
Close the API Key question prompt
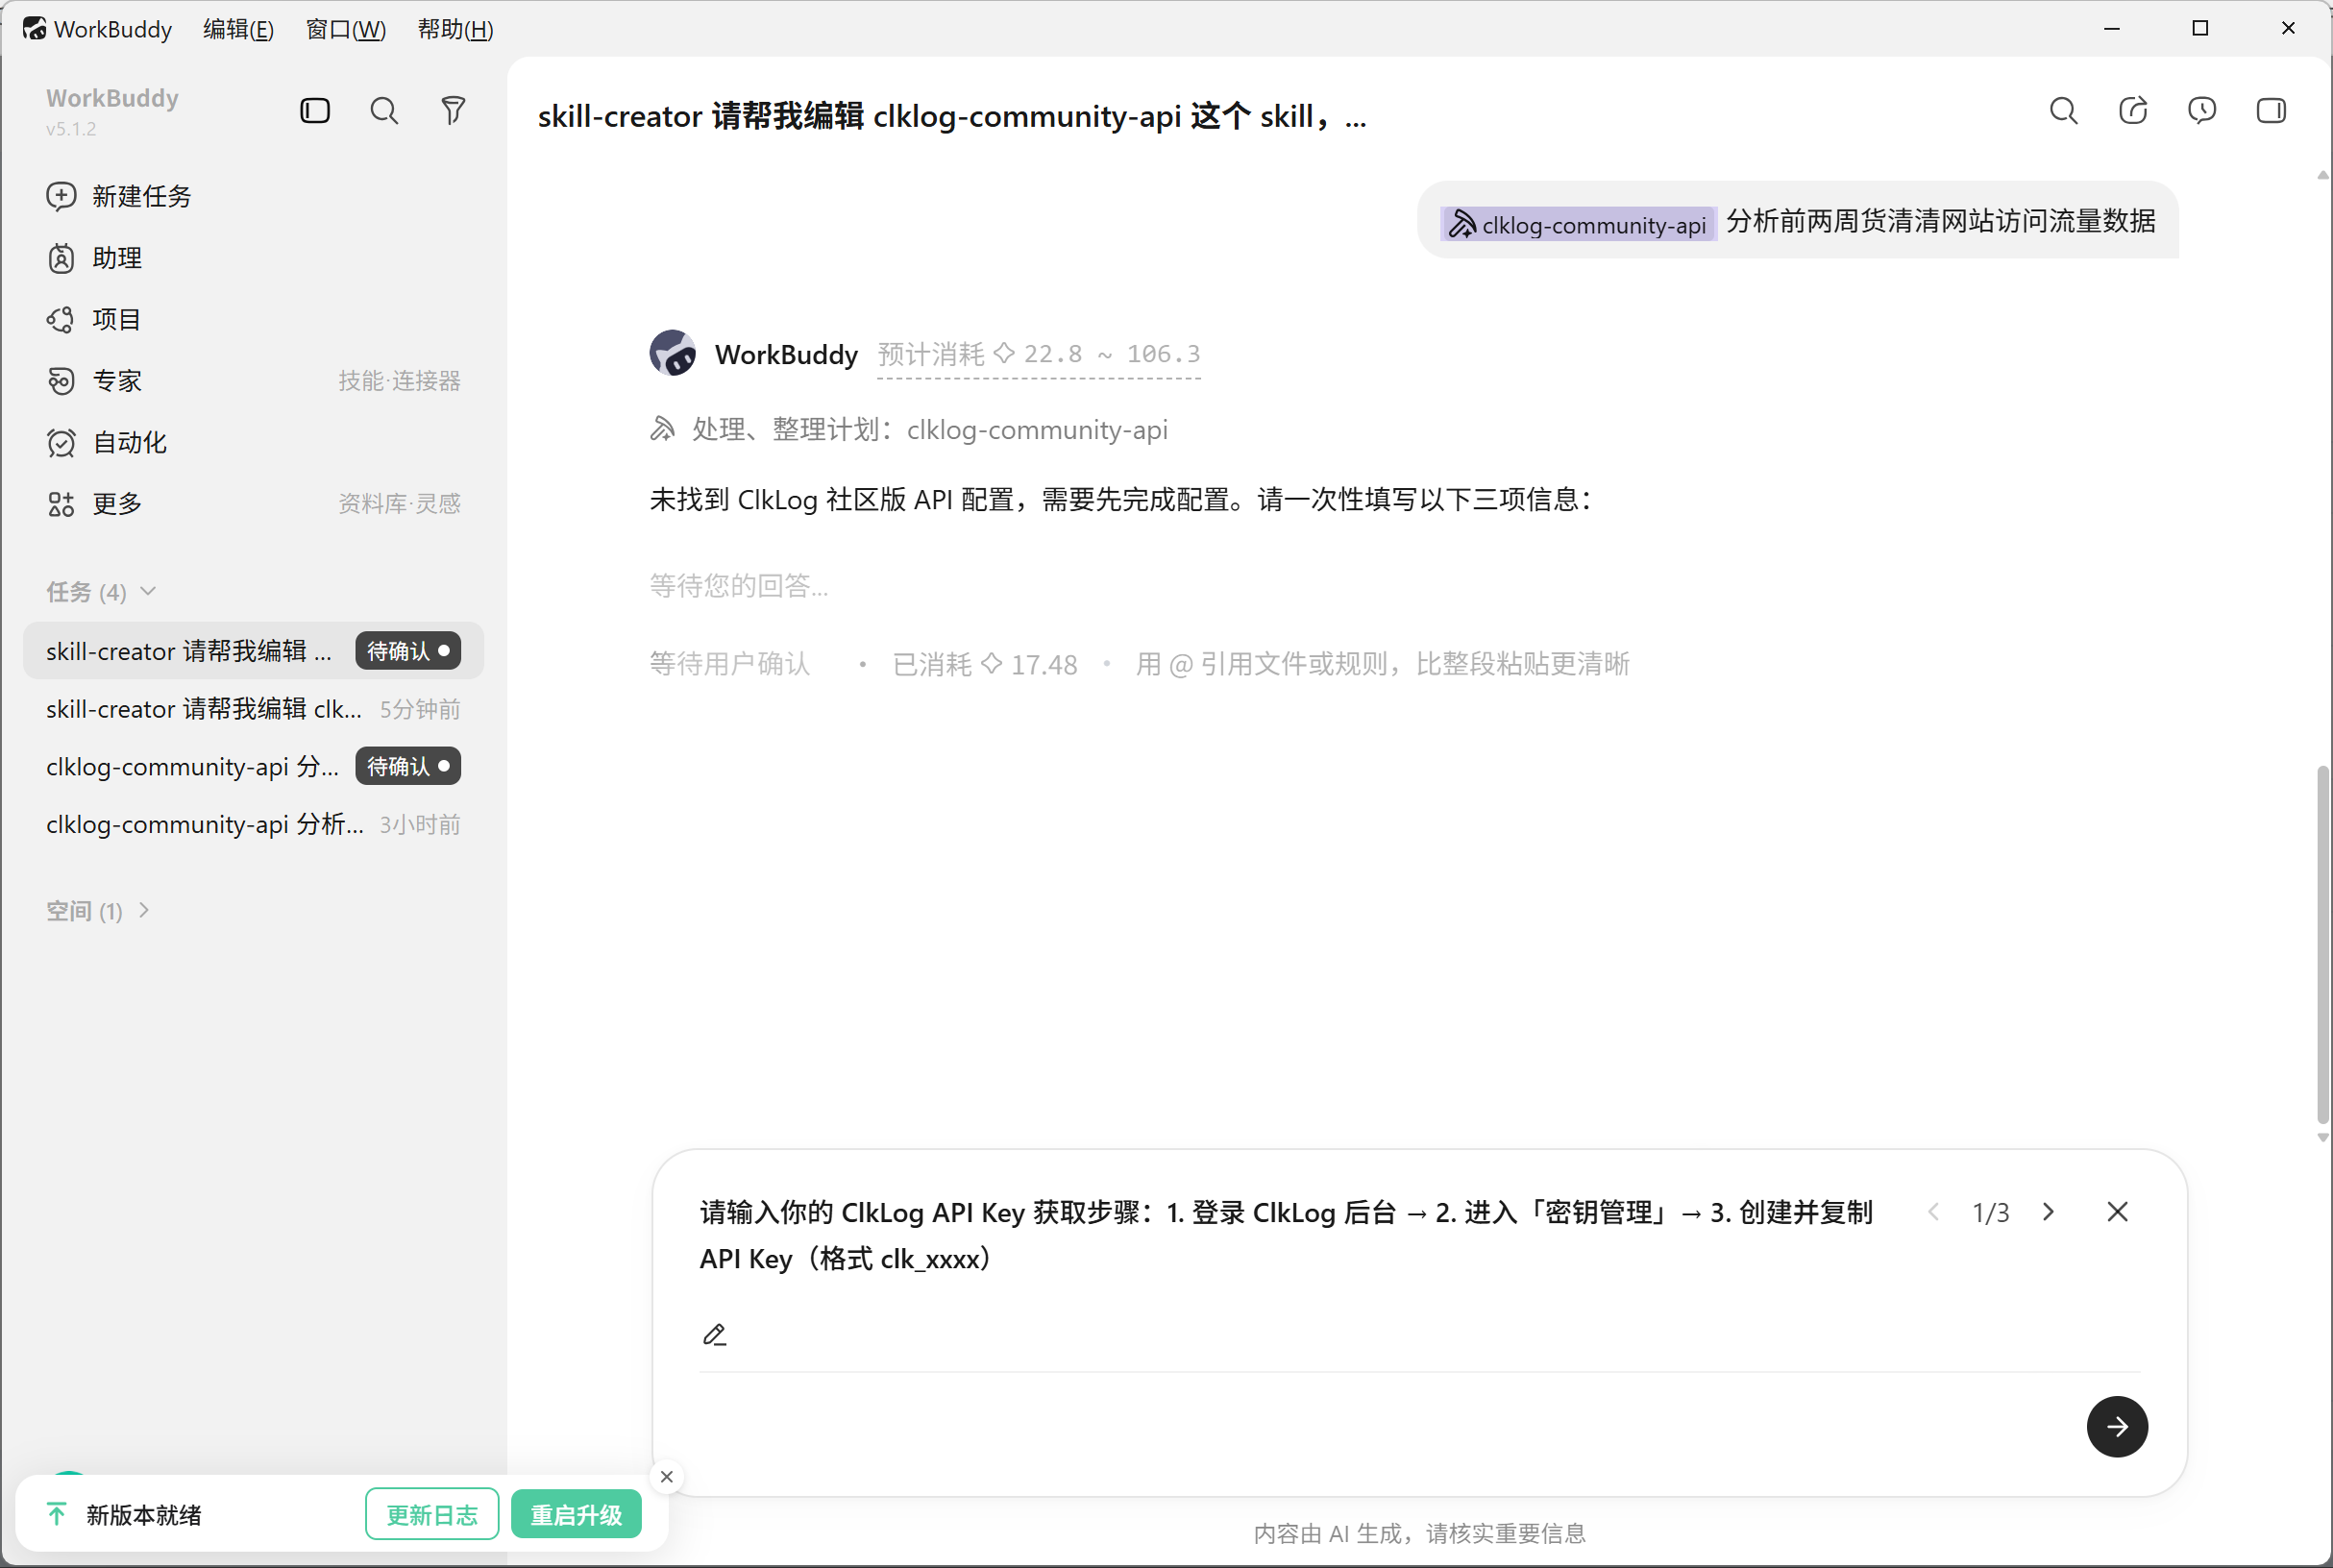click(x=2117, y=1212)
